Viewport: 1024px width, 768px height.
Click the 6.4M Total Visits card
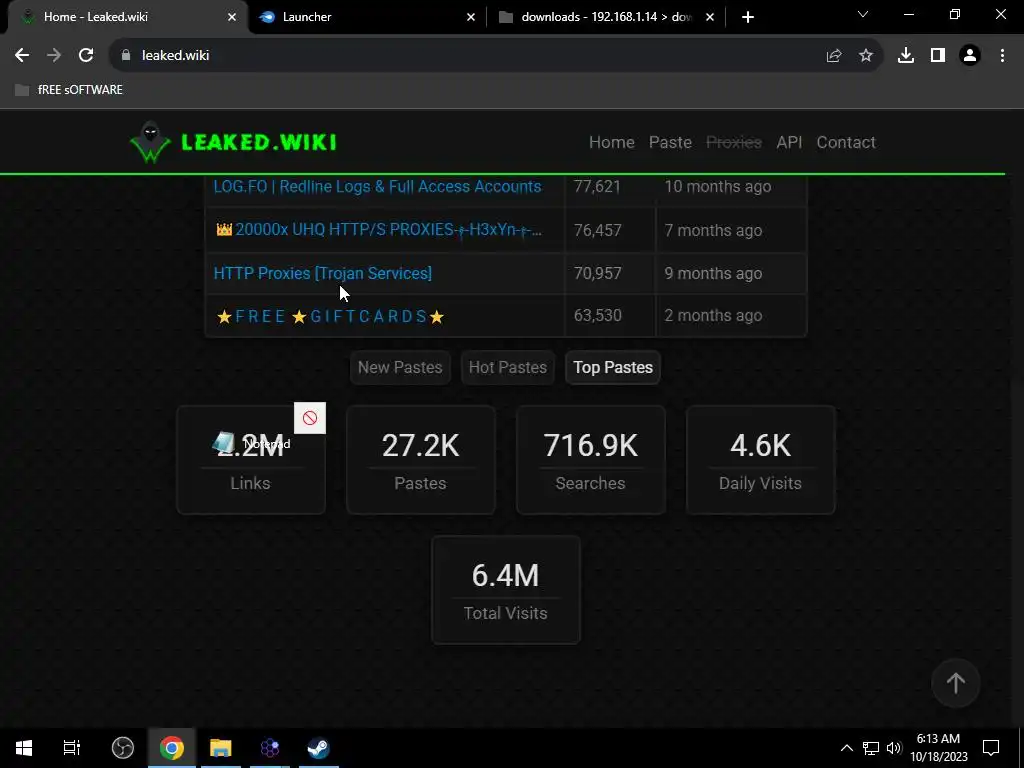coord(505,590)
